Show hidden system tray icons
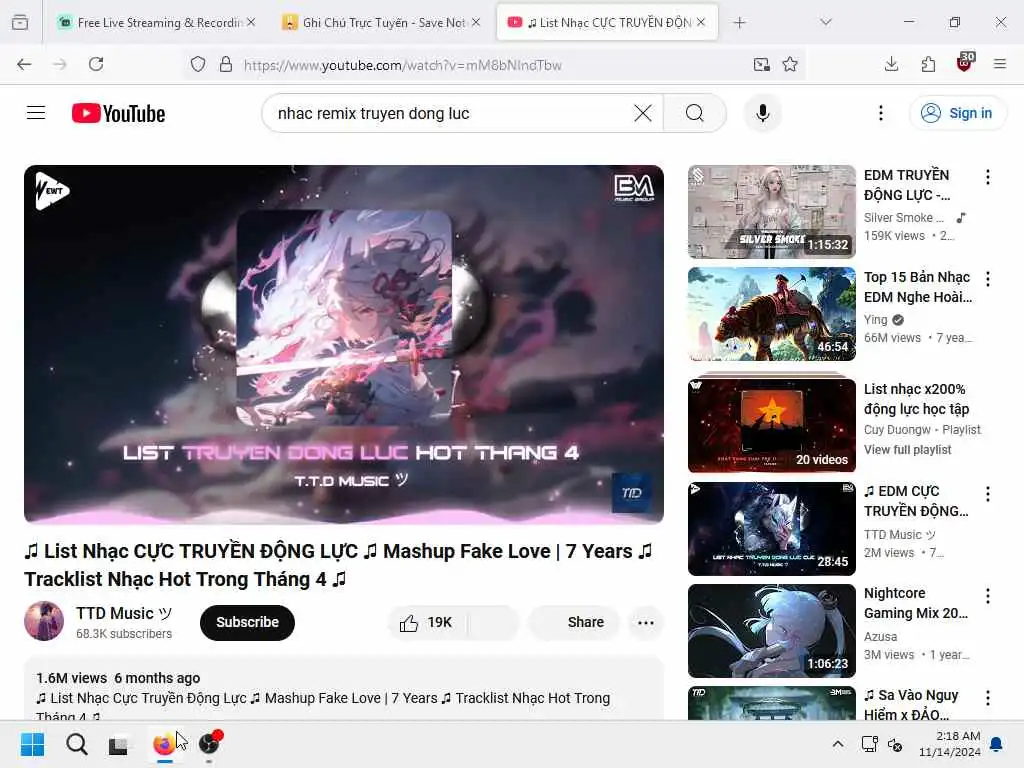 pos(838,744)
